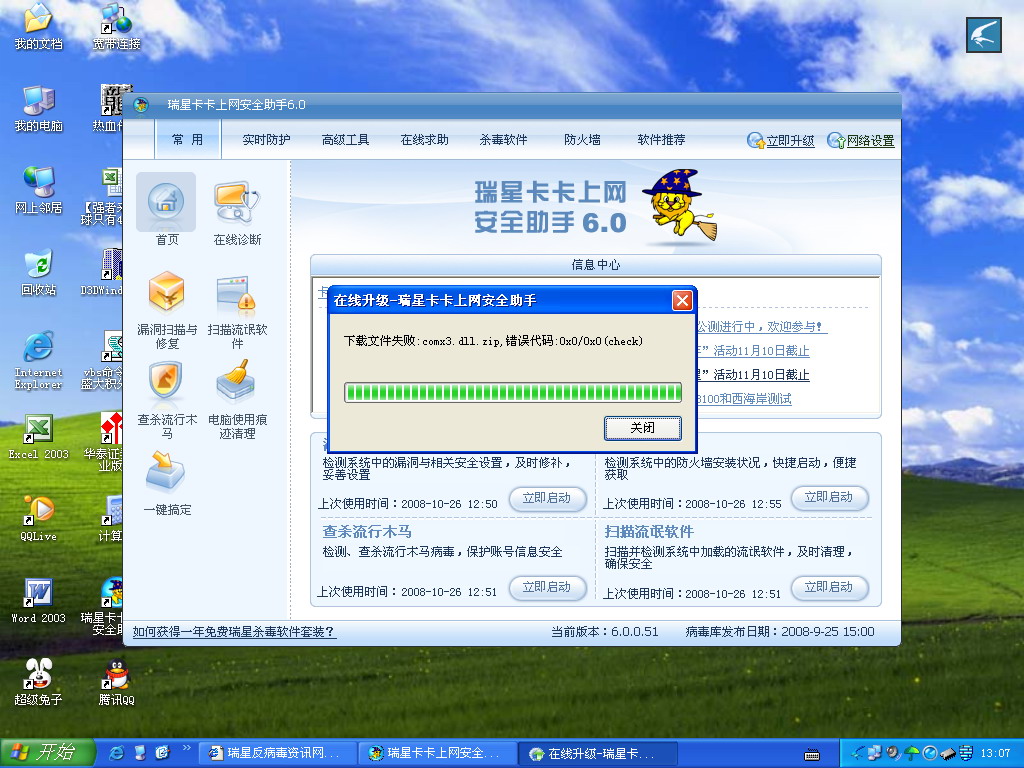Open 宽带连接 desktop shortcut

click(x=116, y=27)
